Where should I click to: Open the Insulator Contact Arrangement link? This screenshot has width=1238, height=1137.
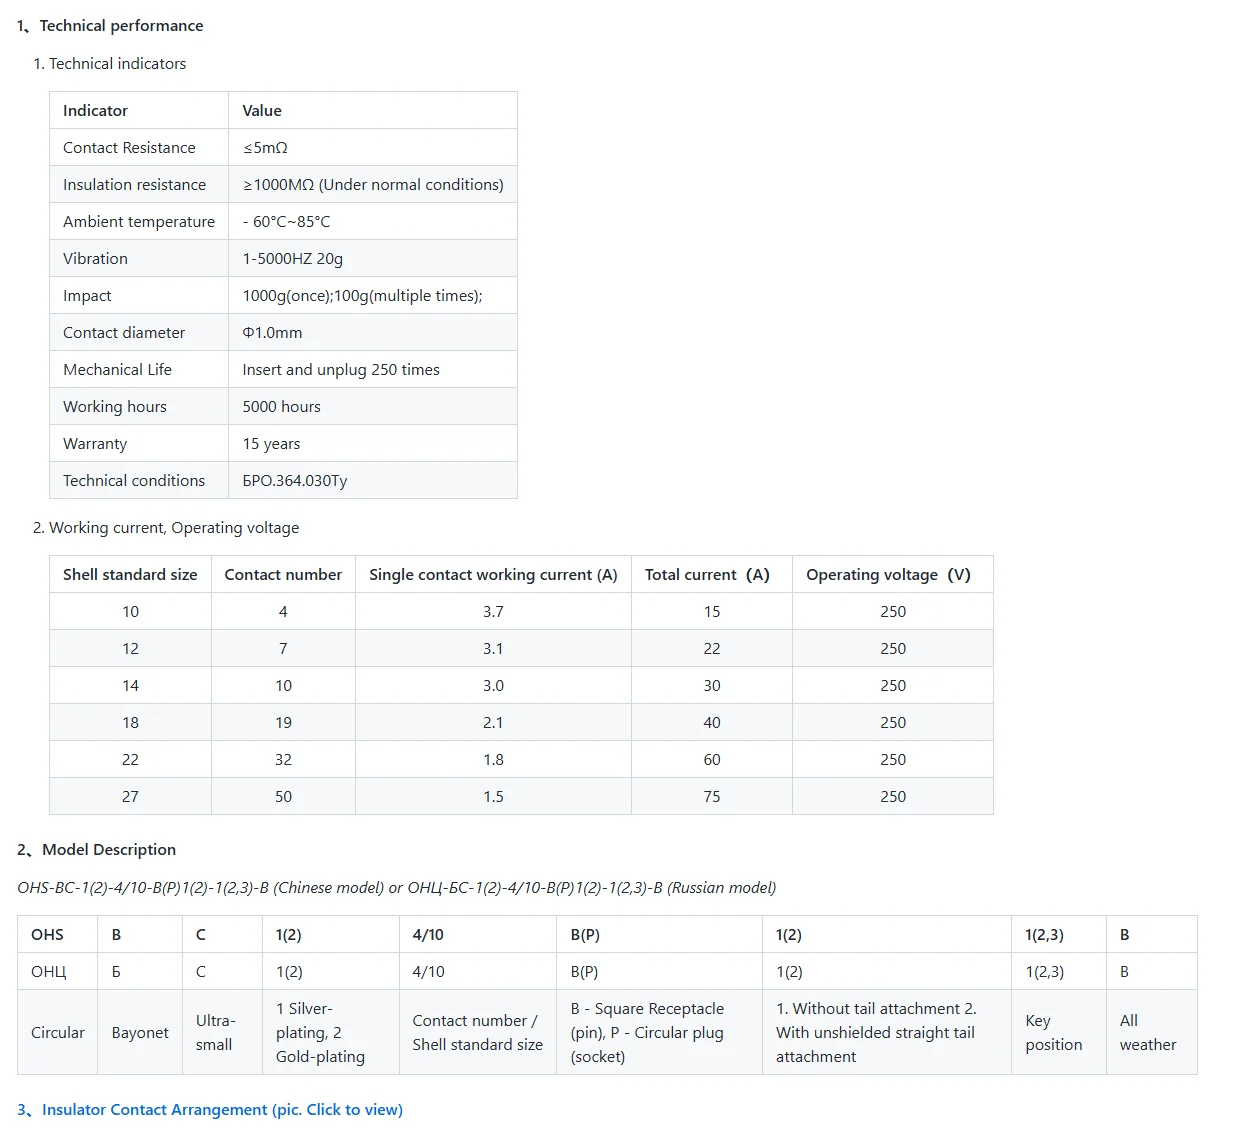(210, 1109)
